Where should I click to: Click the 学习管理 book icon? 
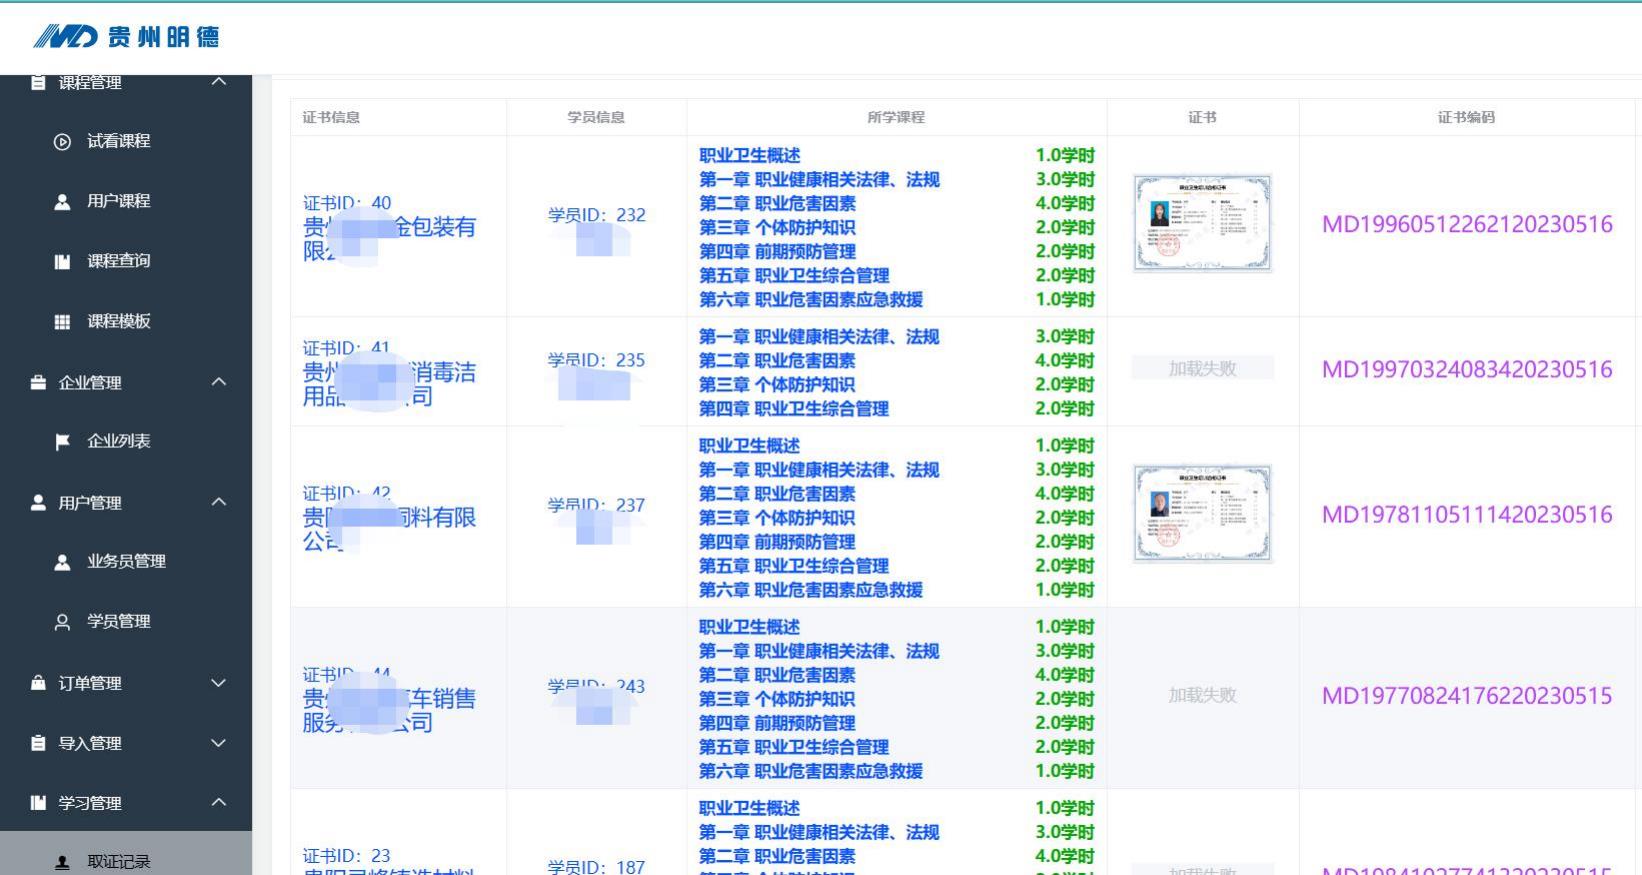pyautogui.click(x=38, y=802)
